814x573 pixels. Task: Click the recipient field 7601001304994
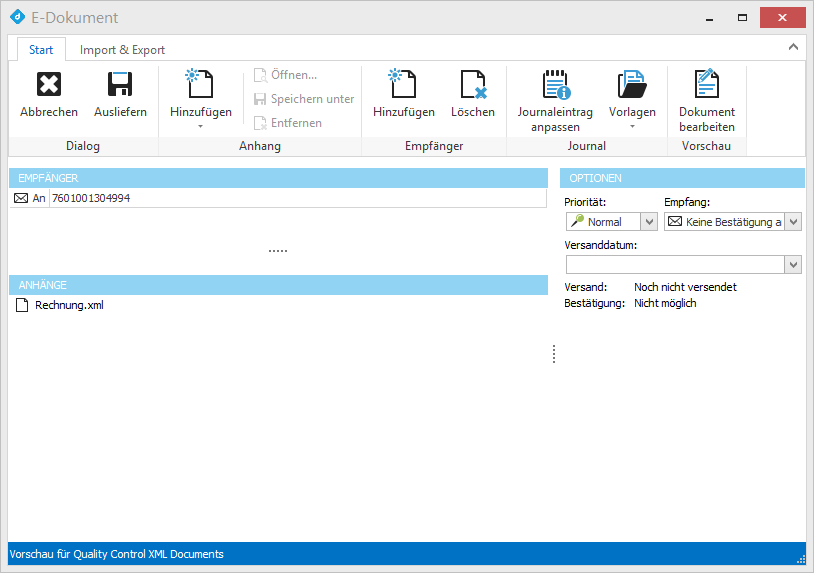pos(297,198)
